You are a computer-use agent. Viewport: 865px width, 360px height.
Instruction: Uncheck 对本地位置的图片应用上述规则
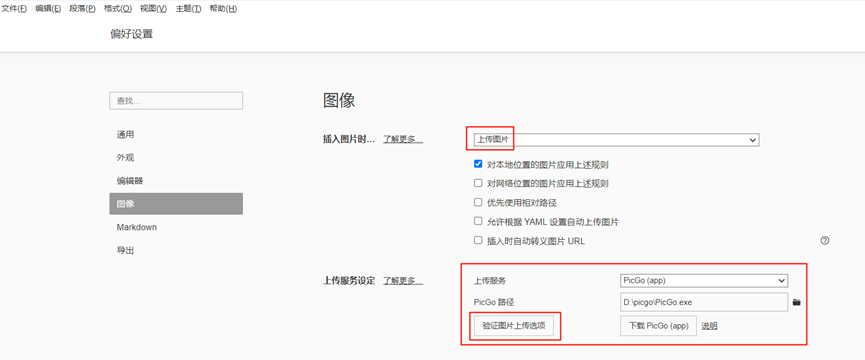click(478, 164)
